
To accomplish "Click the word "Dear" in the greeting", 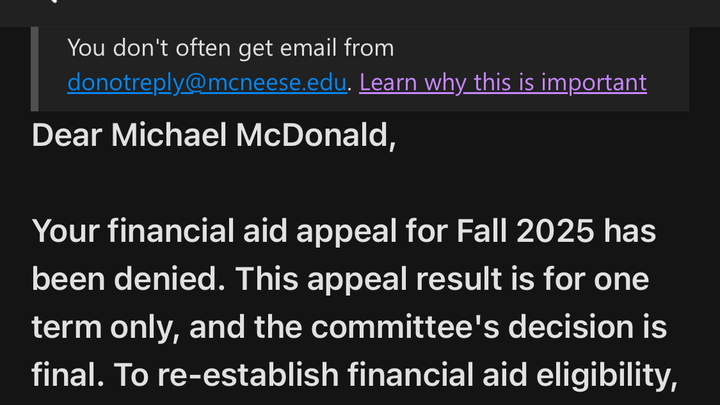I will pyautogui.click(x=66, y=135).
